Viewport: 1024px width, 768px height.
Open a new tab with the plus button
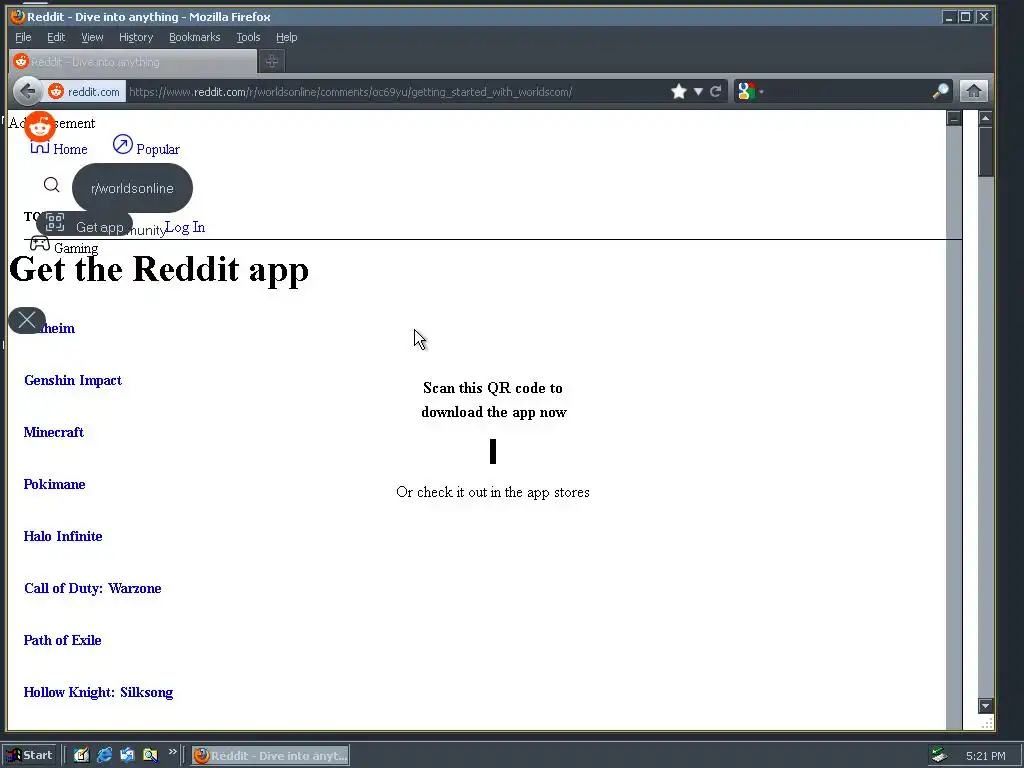(272, 61)
